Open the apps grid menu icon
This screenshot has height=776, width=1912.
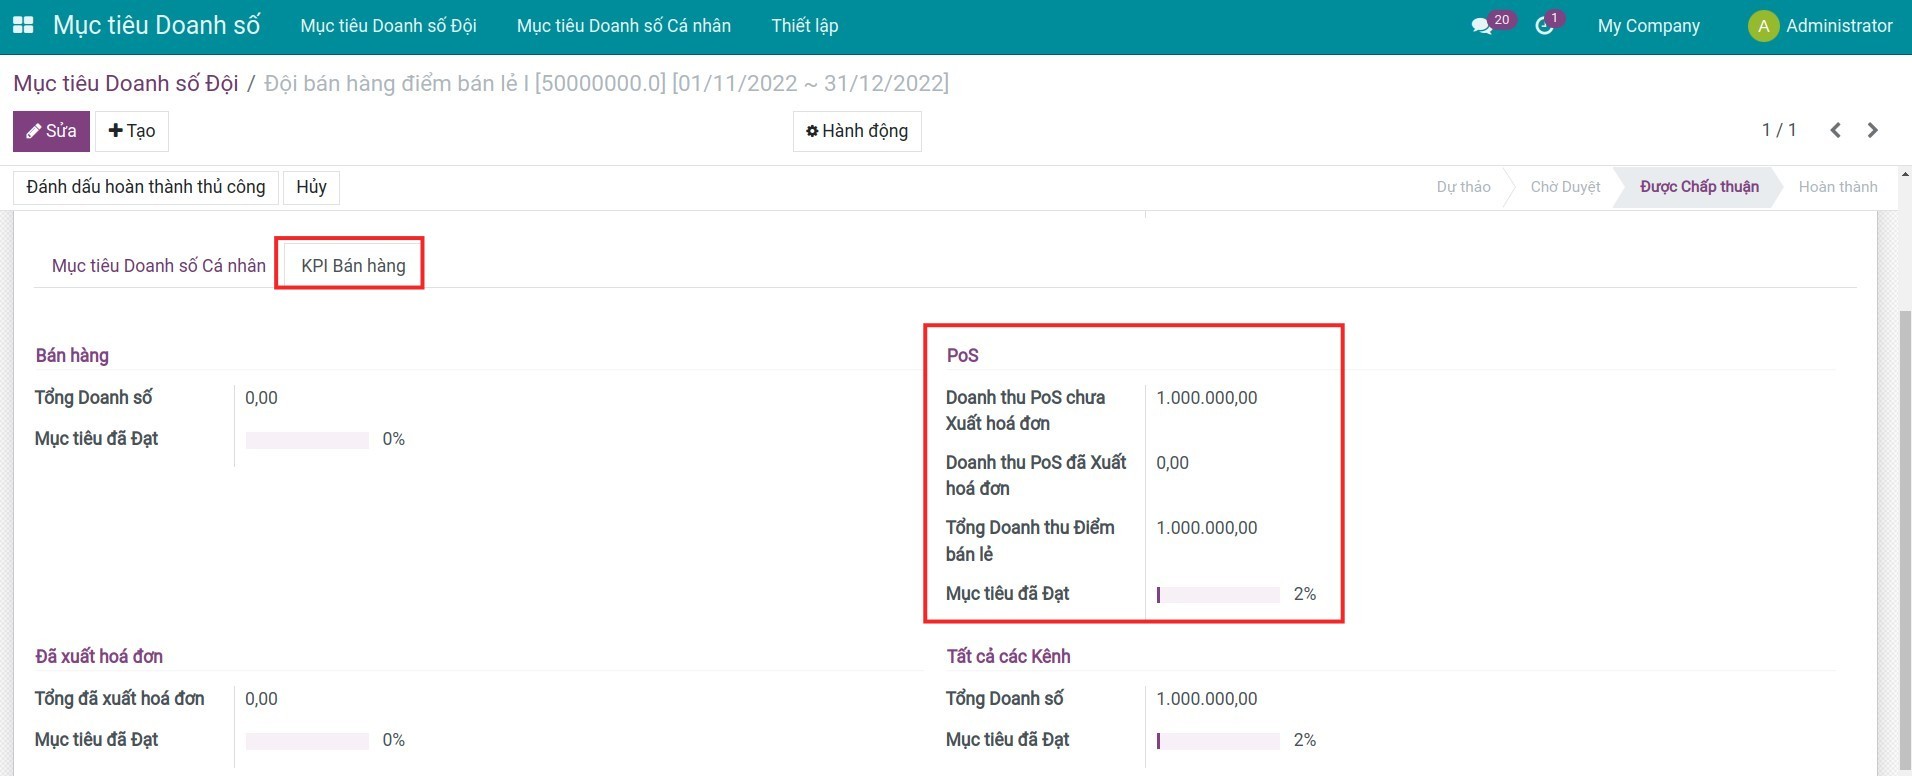coord(23,25)
